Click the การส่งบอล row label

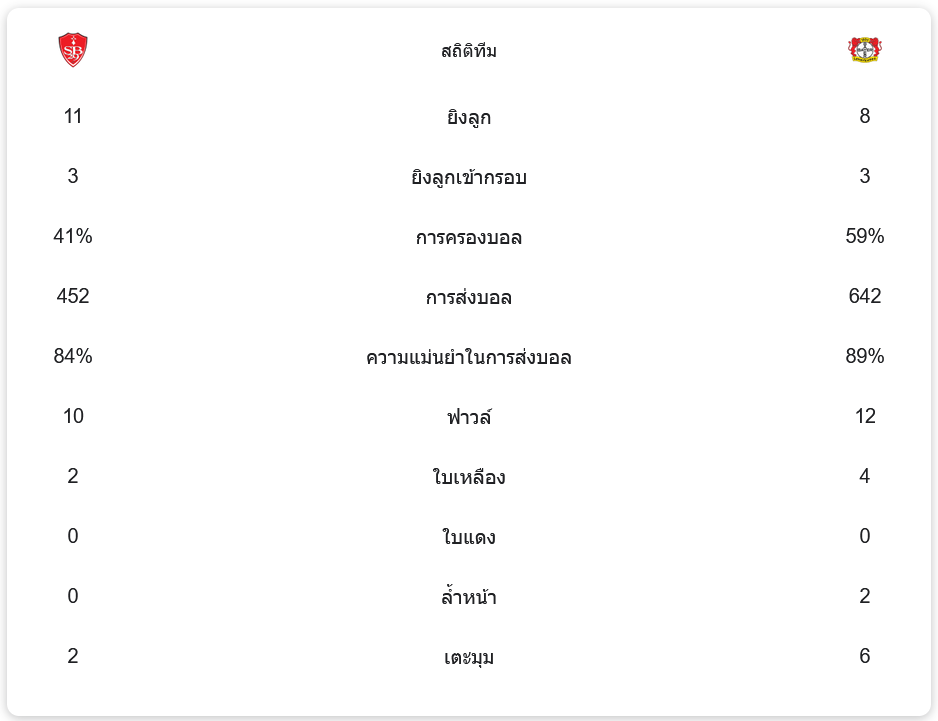point(468,297)
